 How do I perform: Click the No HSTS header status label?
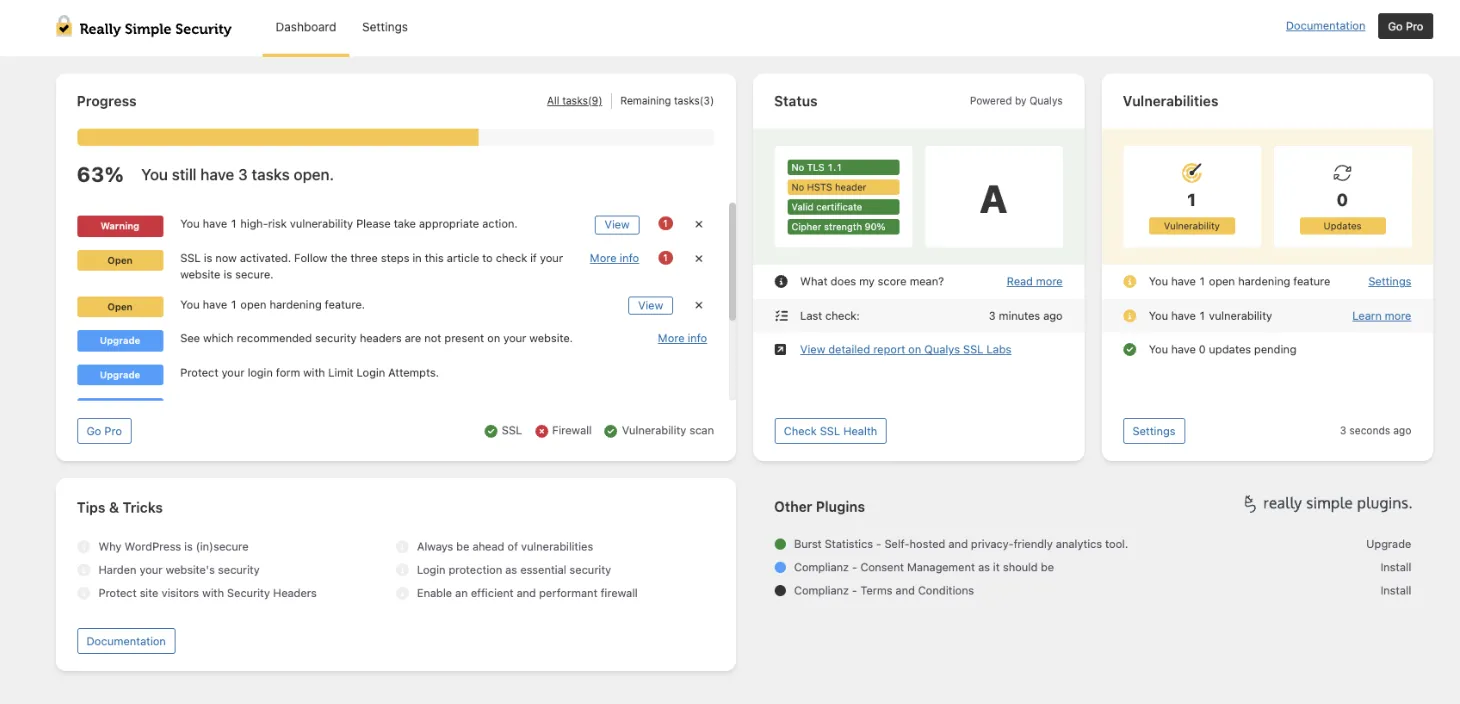pyautogui.click(x=843, y=187)
